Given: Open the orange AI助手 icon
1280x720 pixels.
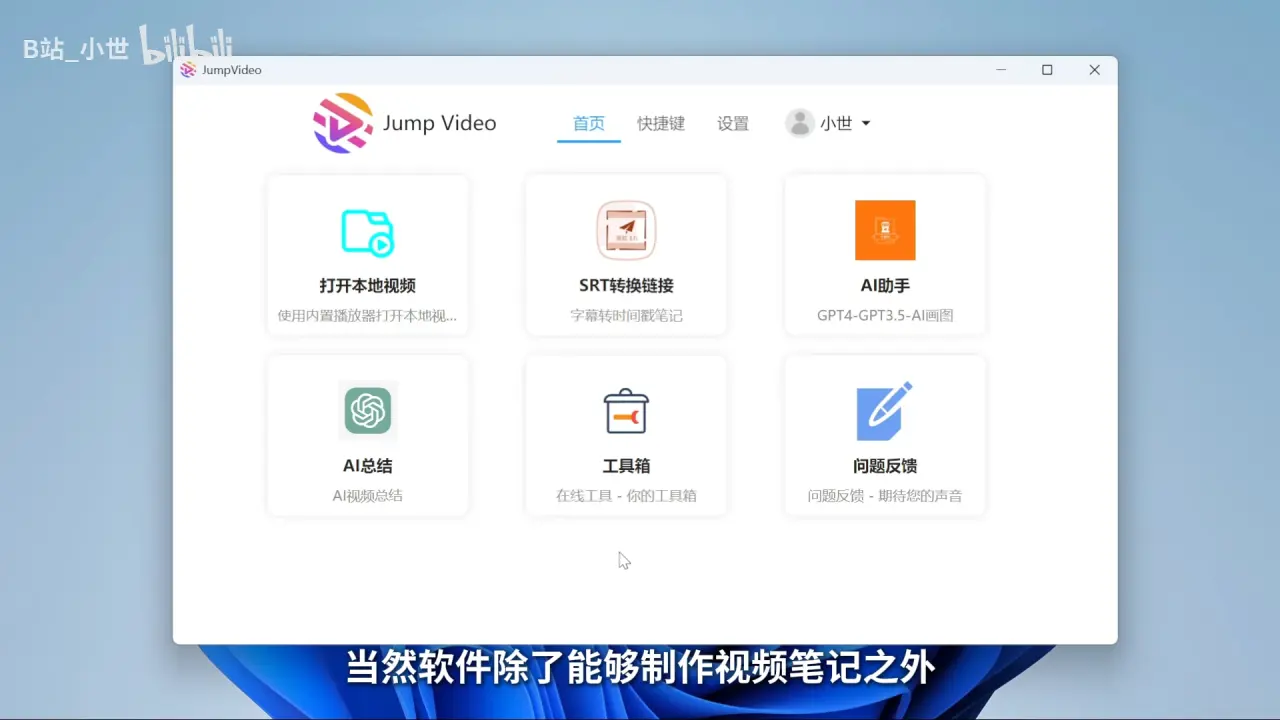Looking at the screenshot, I should (x=885, y=230).
